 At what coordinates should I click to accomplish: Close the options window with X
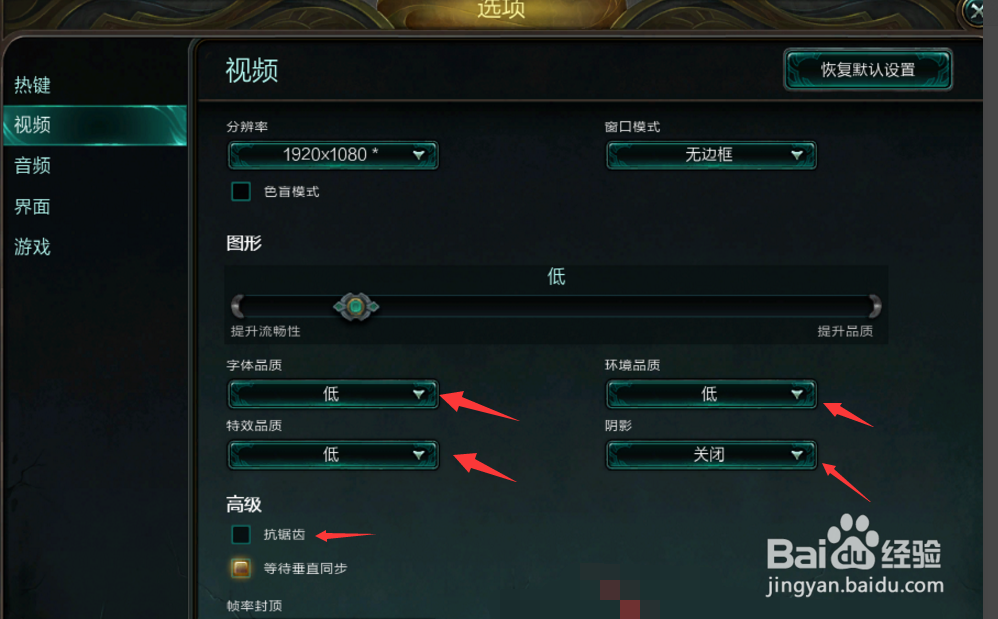point(975,11)
